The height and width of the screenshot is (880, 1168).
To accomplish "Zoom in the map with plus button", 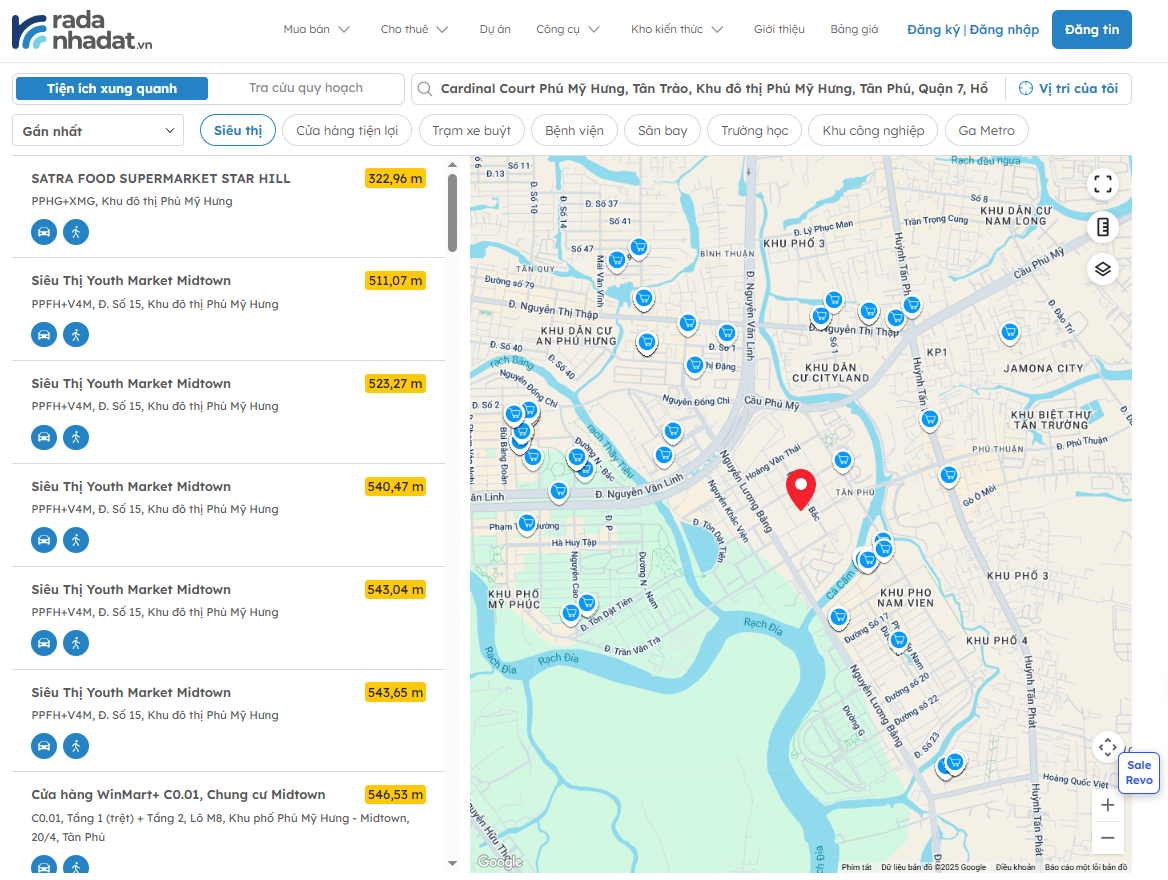I will point(1107,805).
